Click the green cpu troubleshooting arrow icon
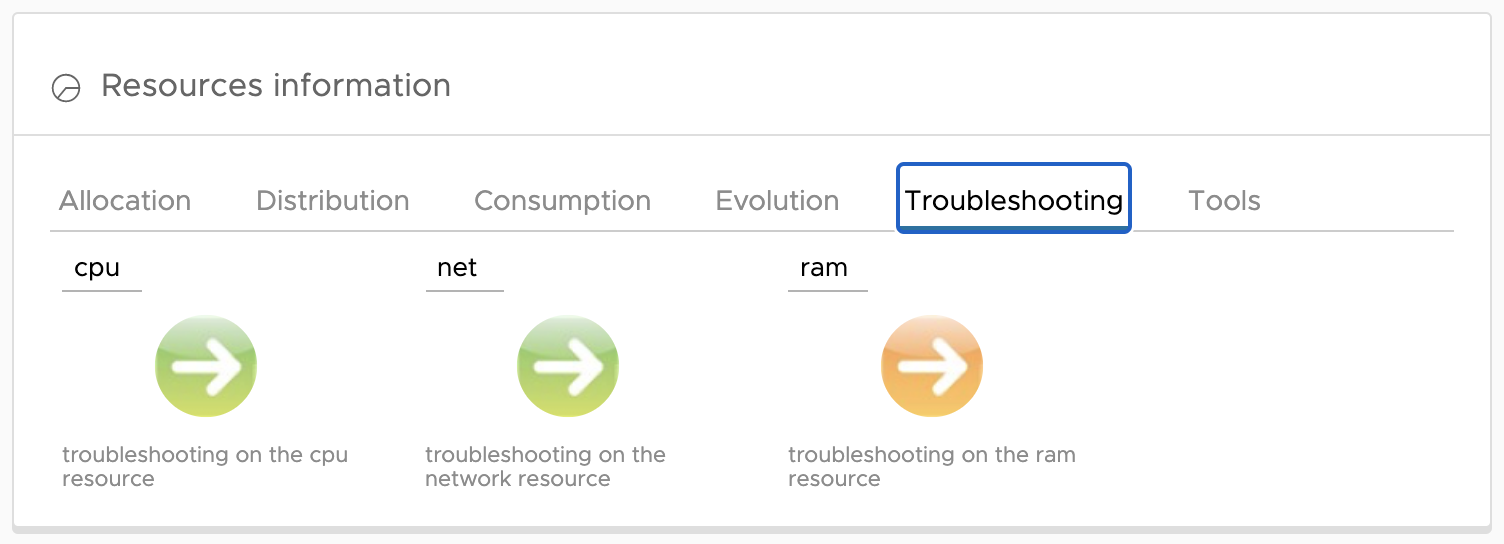 pos(206,366)
